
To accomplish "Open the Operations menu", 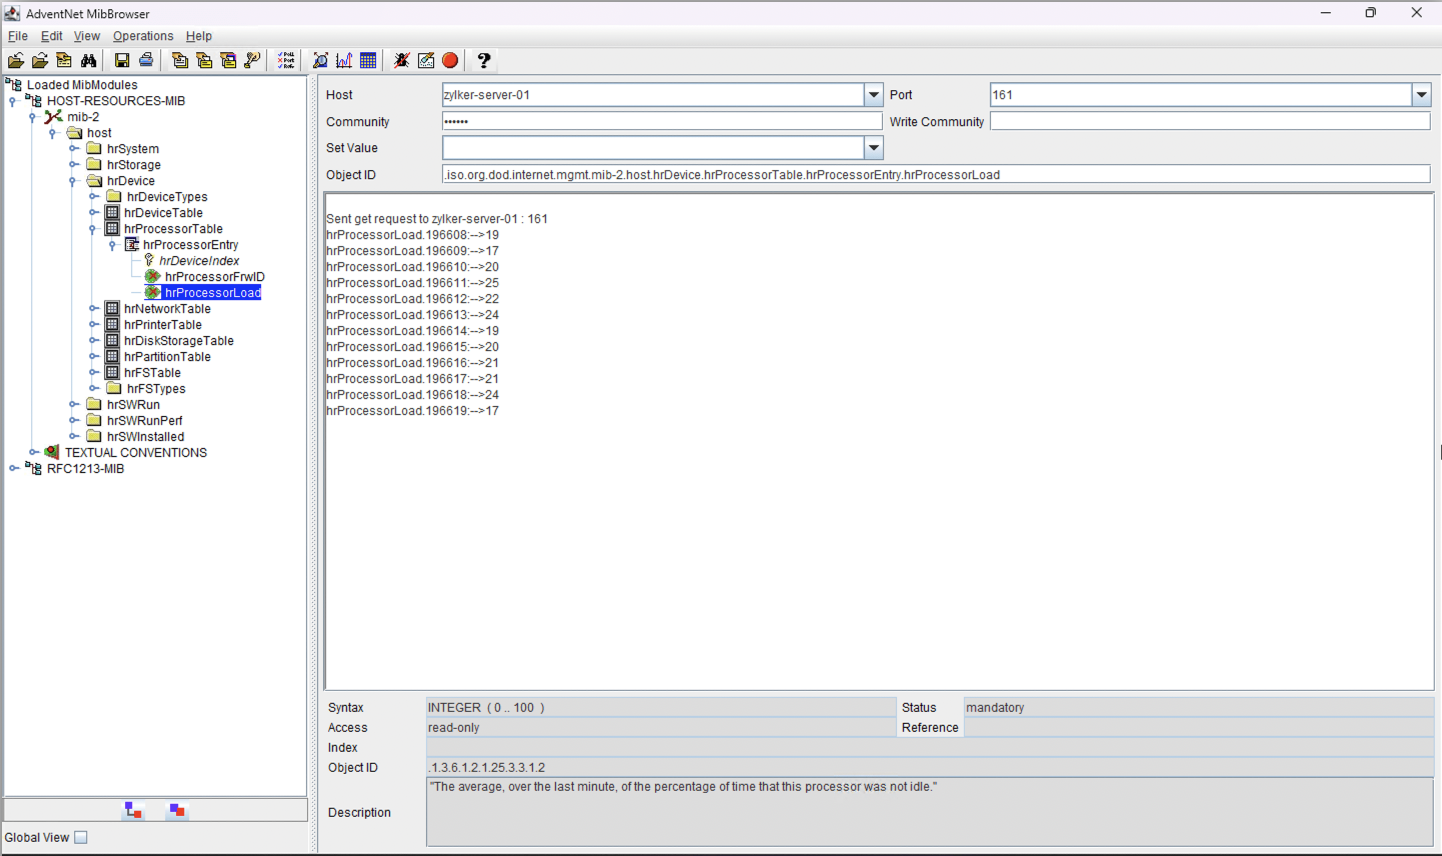I will point(143,36).
